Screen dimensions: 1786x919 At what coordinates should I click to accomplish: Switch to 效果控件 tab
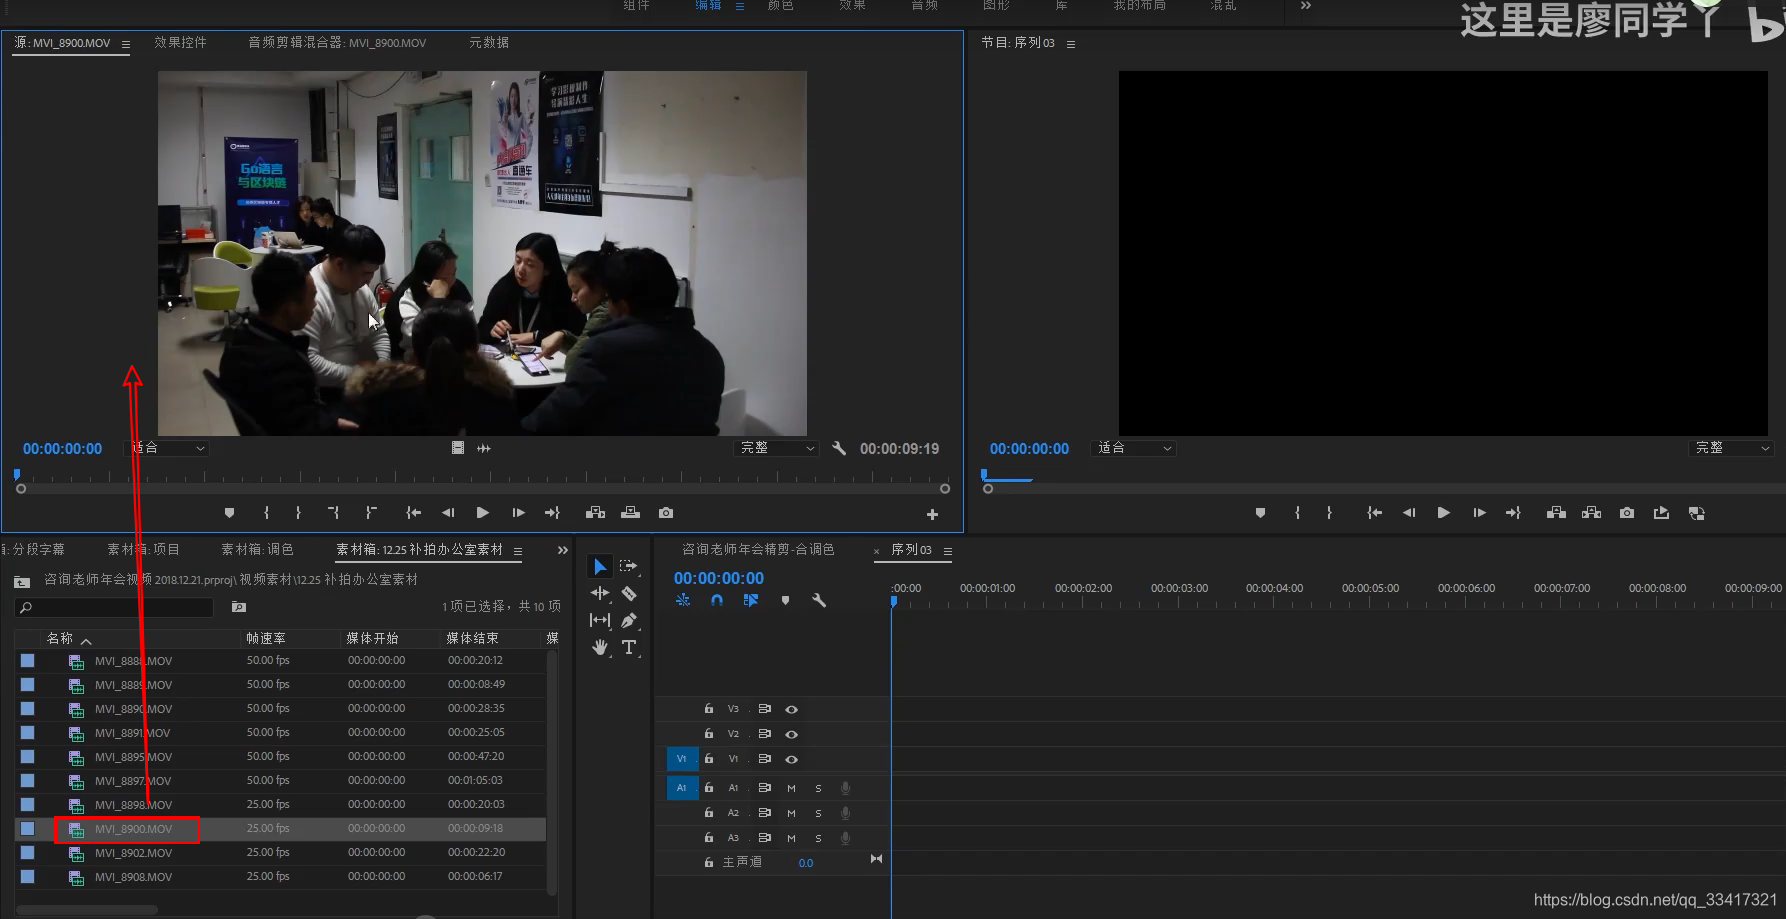pos(180,43)
